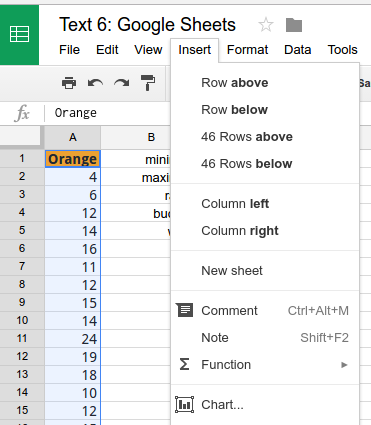This screenshot has width=371, height=425.
Task: Open the Data menu
Action: 298,50
